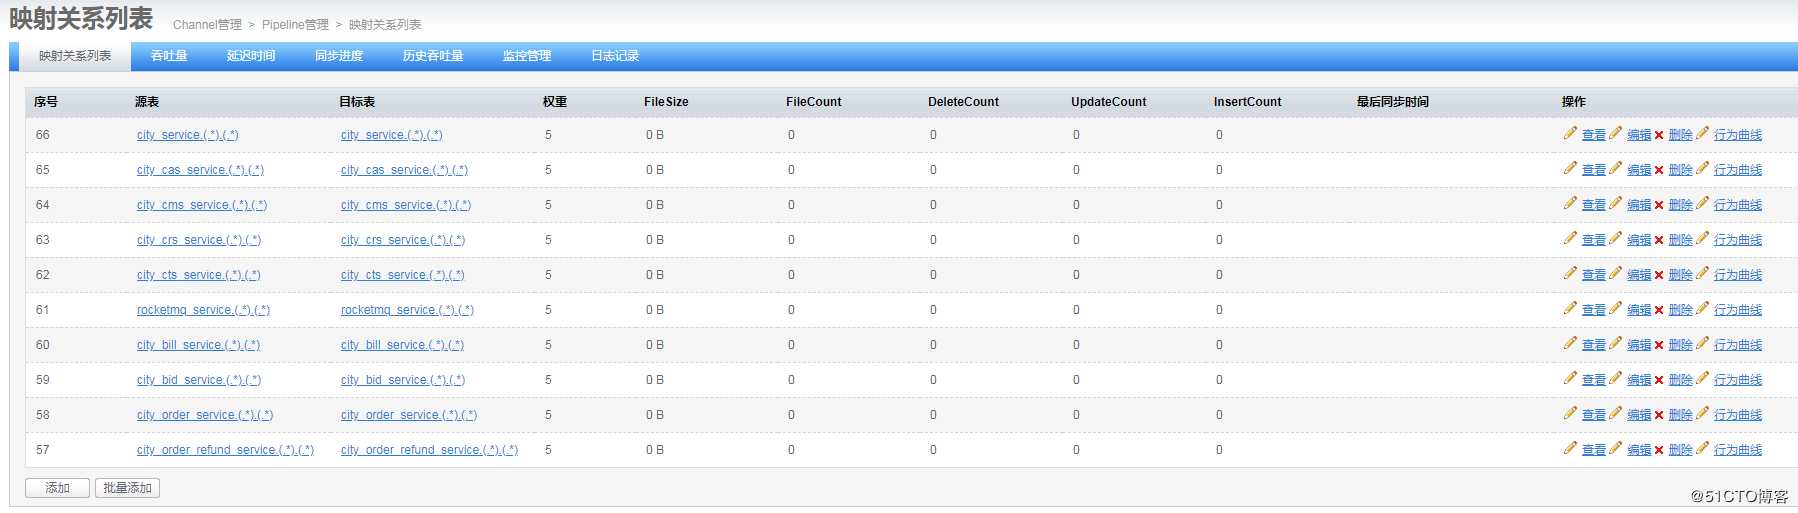Viewport: 1798px width, 513px height.
Task: Click the 查看 link in row 66
Action: point(1594,135)
